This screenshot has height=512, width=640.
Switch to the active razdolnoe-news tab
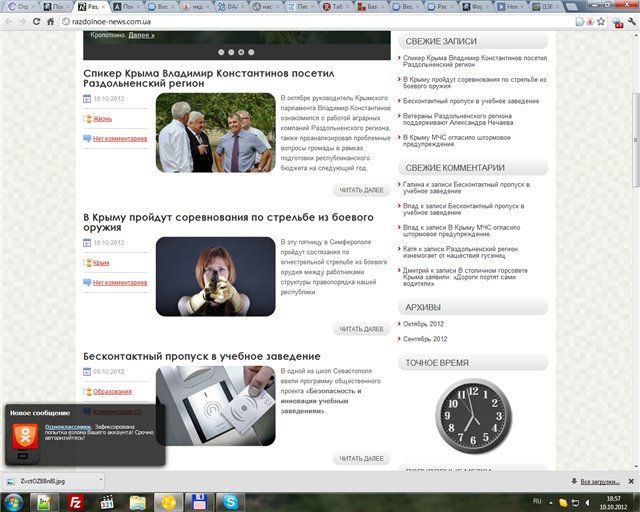click(x=92, y=7)
